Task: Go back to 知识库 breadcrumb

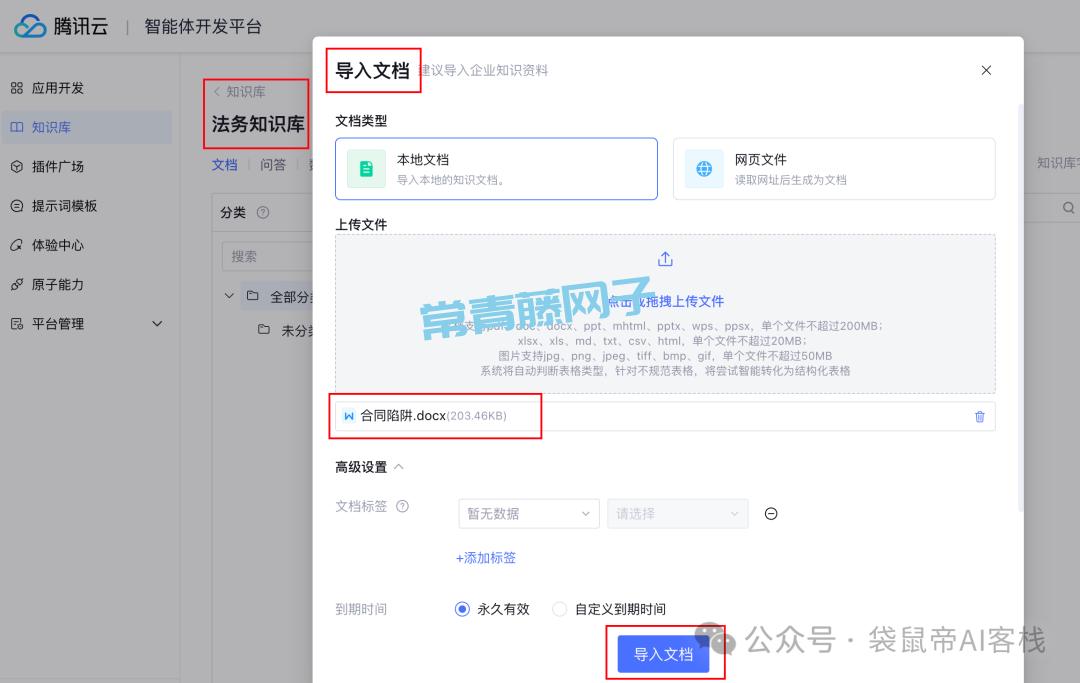Action: [x=240, y=92]
